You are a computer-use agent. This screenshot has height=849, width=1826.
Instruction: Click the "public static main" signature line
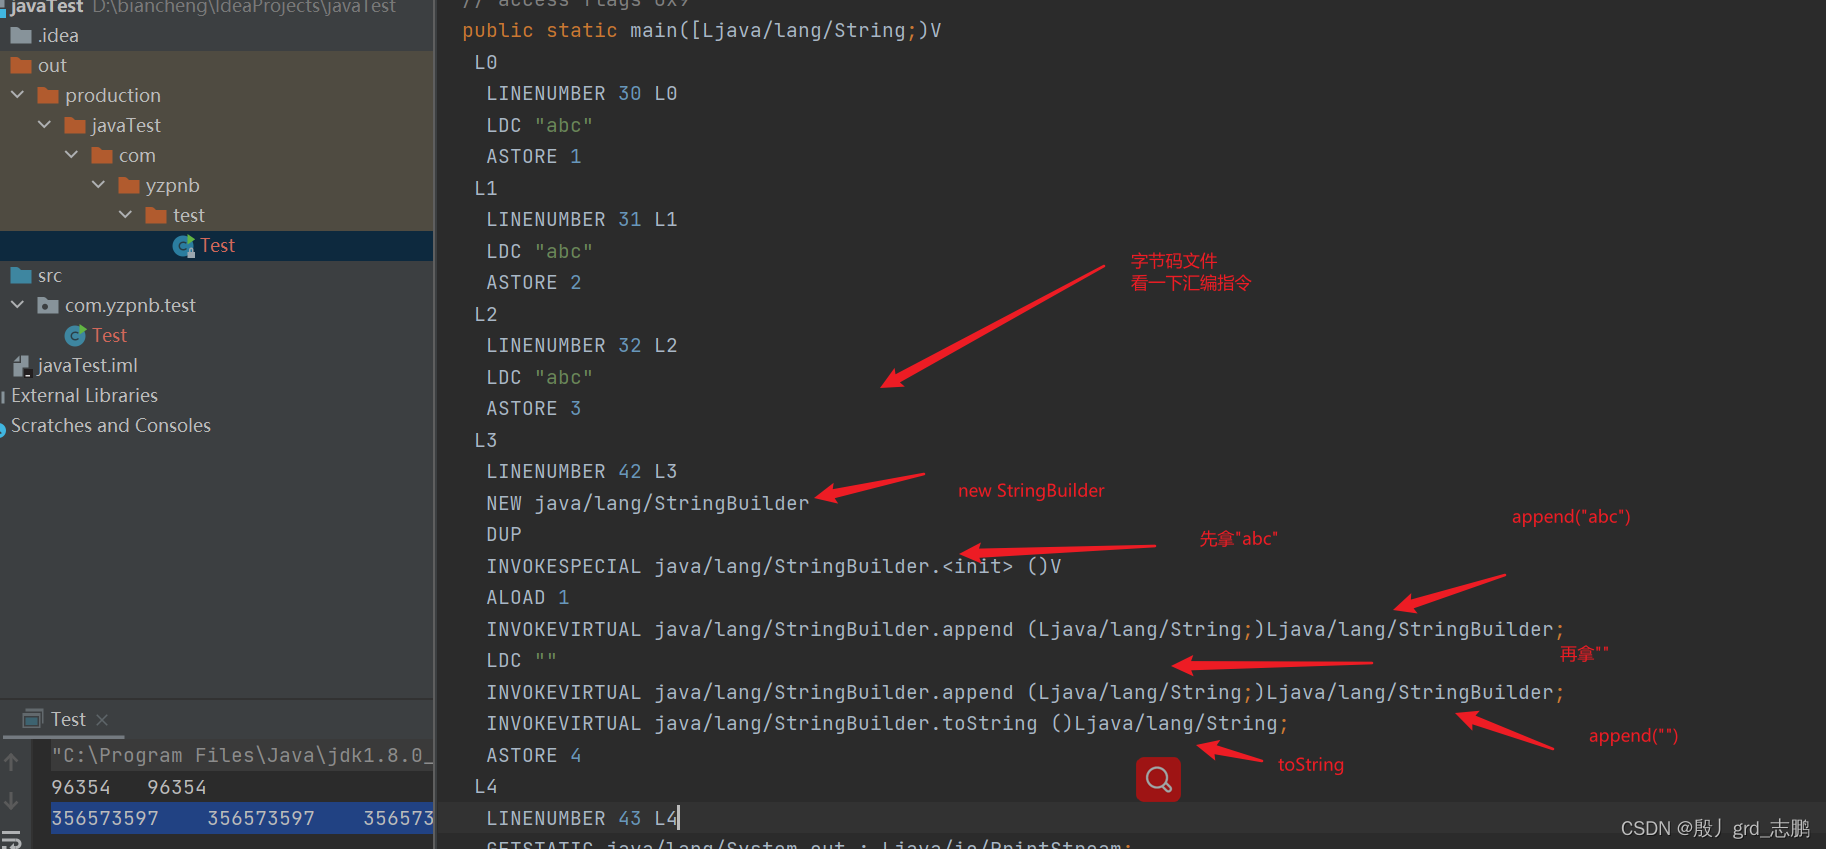coord(701,31)
